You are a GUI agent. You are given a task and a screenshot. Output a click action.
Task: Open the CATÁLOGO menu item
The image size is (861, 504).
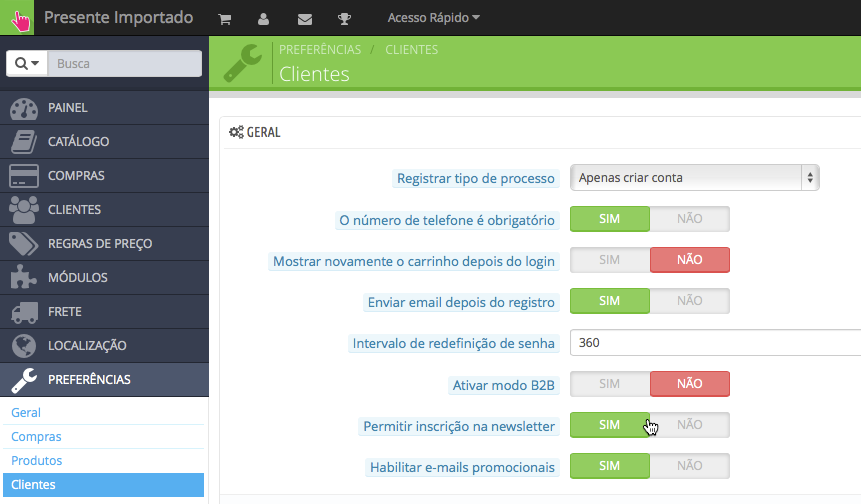[x=104, y=142]
